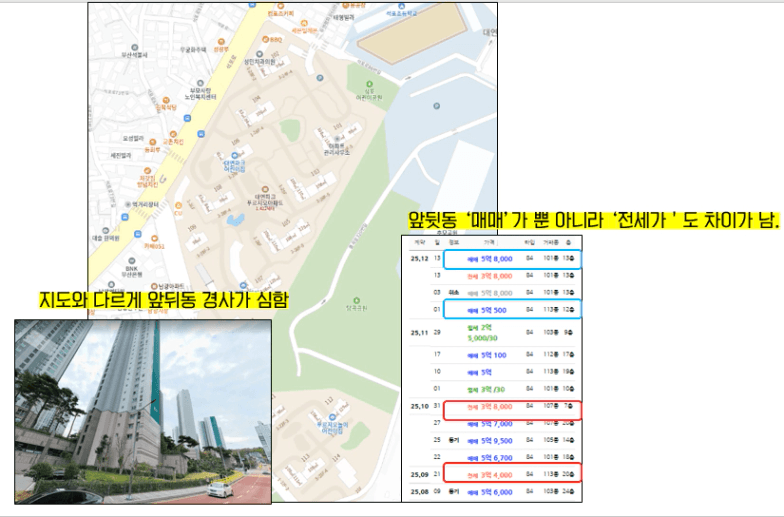Open the 성민치과의원 clinic marker

tap(259, 54)
